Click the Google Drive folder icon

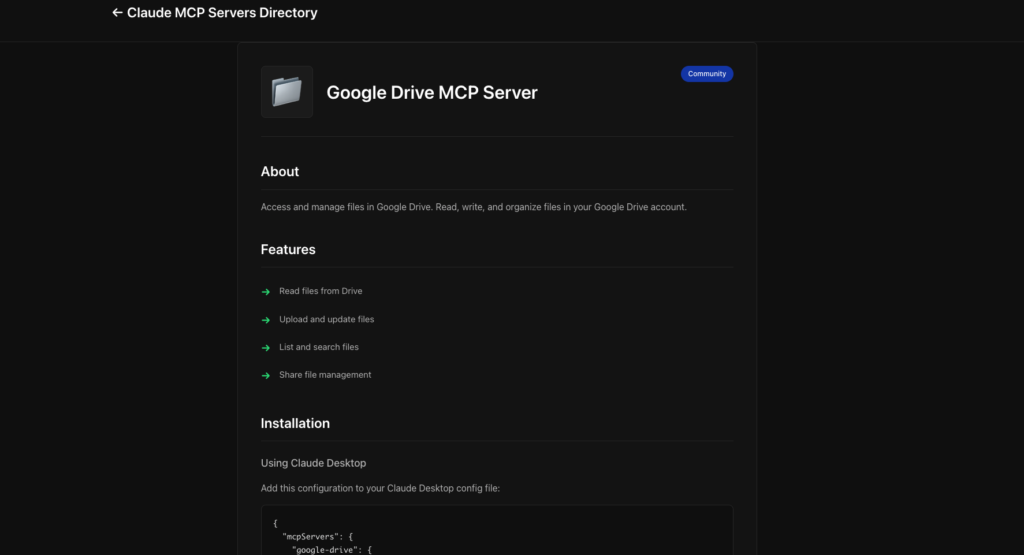pos(287,92)
